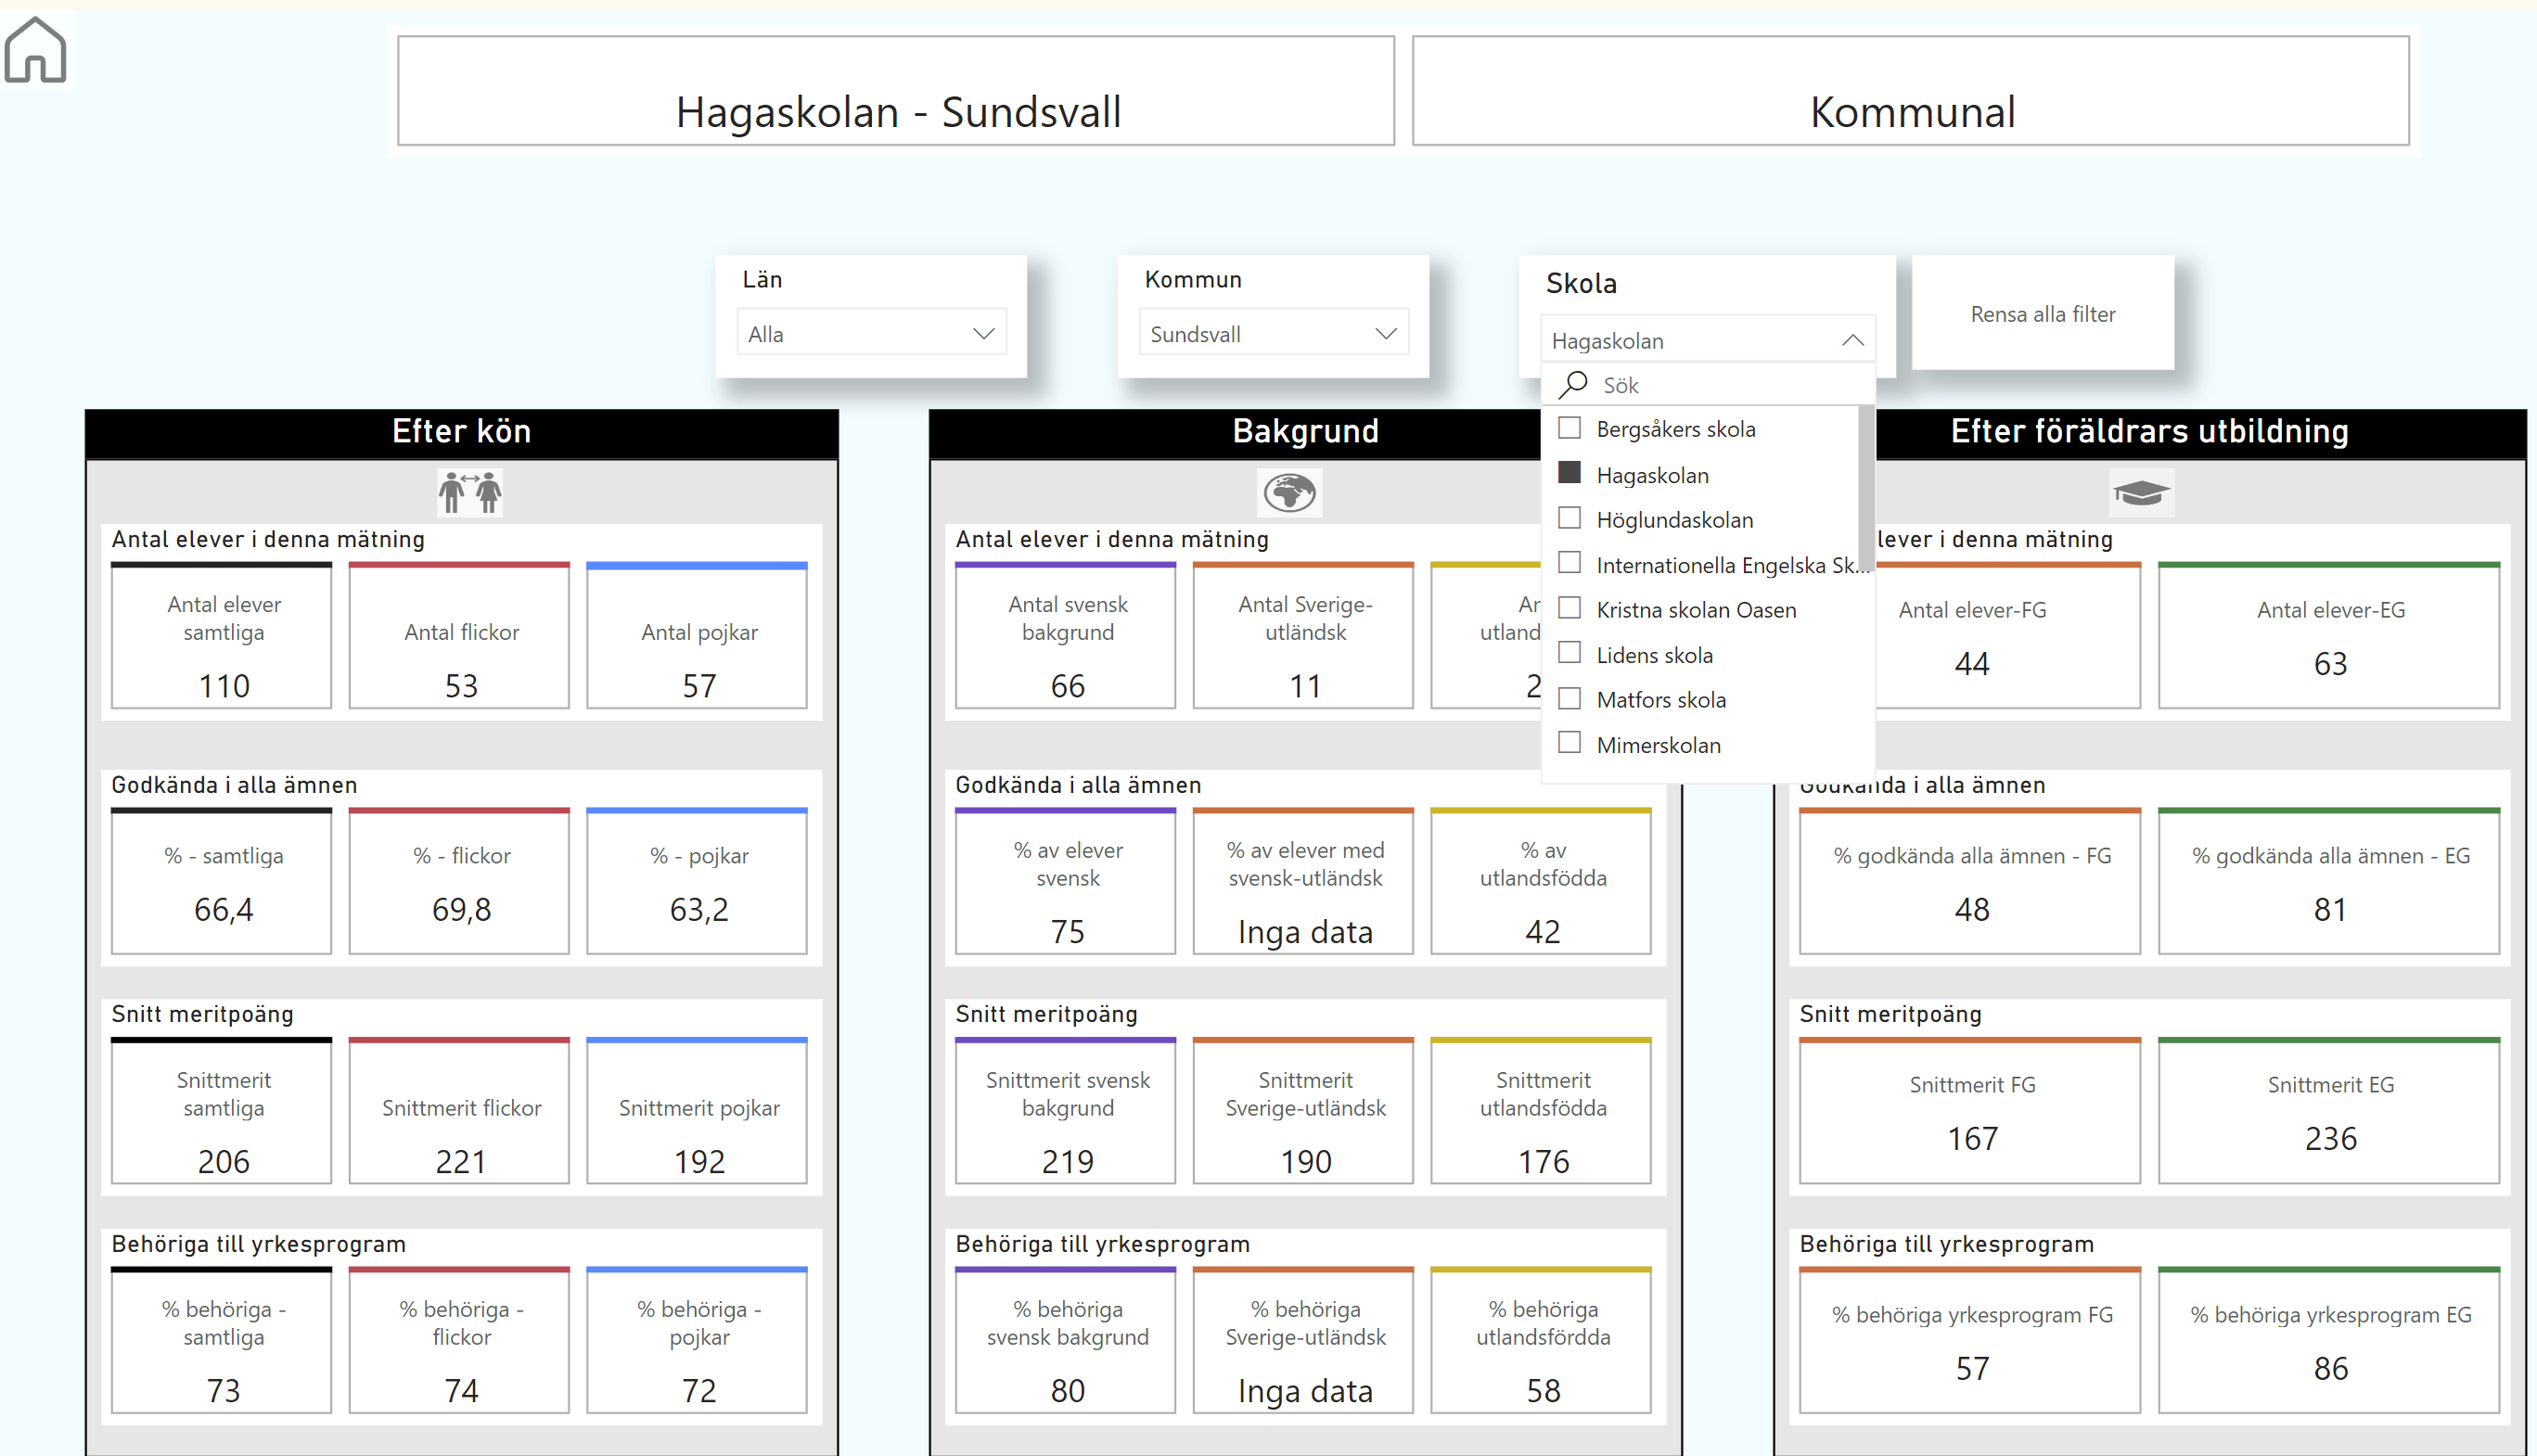Check the Bergsåkers skola checkbox

1570,428
